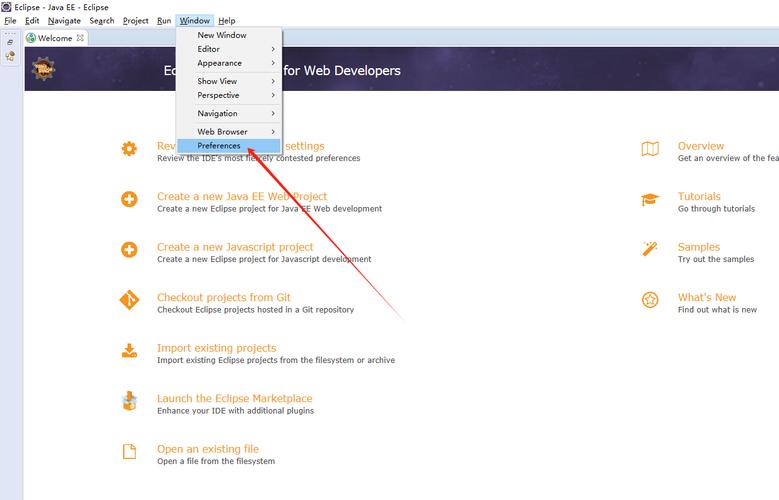Click the What's New star icon
This screenshot has width=779, height=500.
click(x=650, y=300)
